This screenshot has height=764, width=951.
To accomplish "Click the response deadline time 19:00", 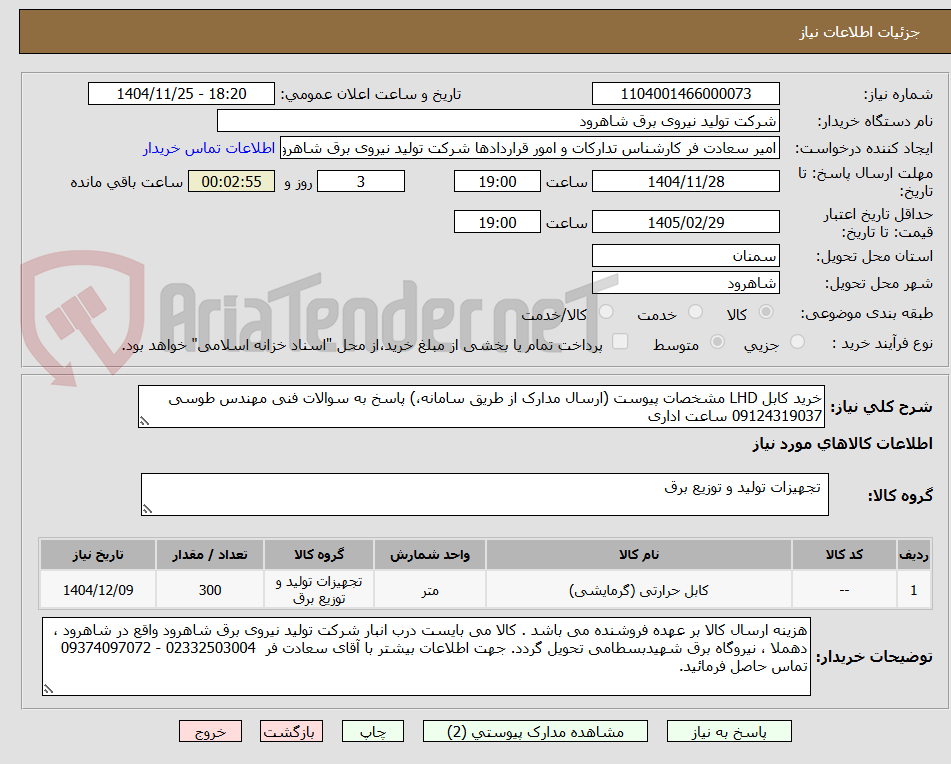I will pyautogui.click(x=497, y=181).
